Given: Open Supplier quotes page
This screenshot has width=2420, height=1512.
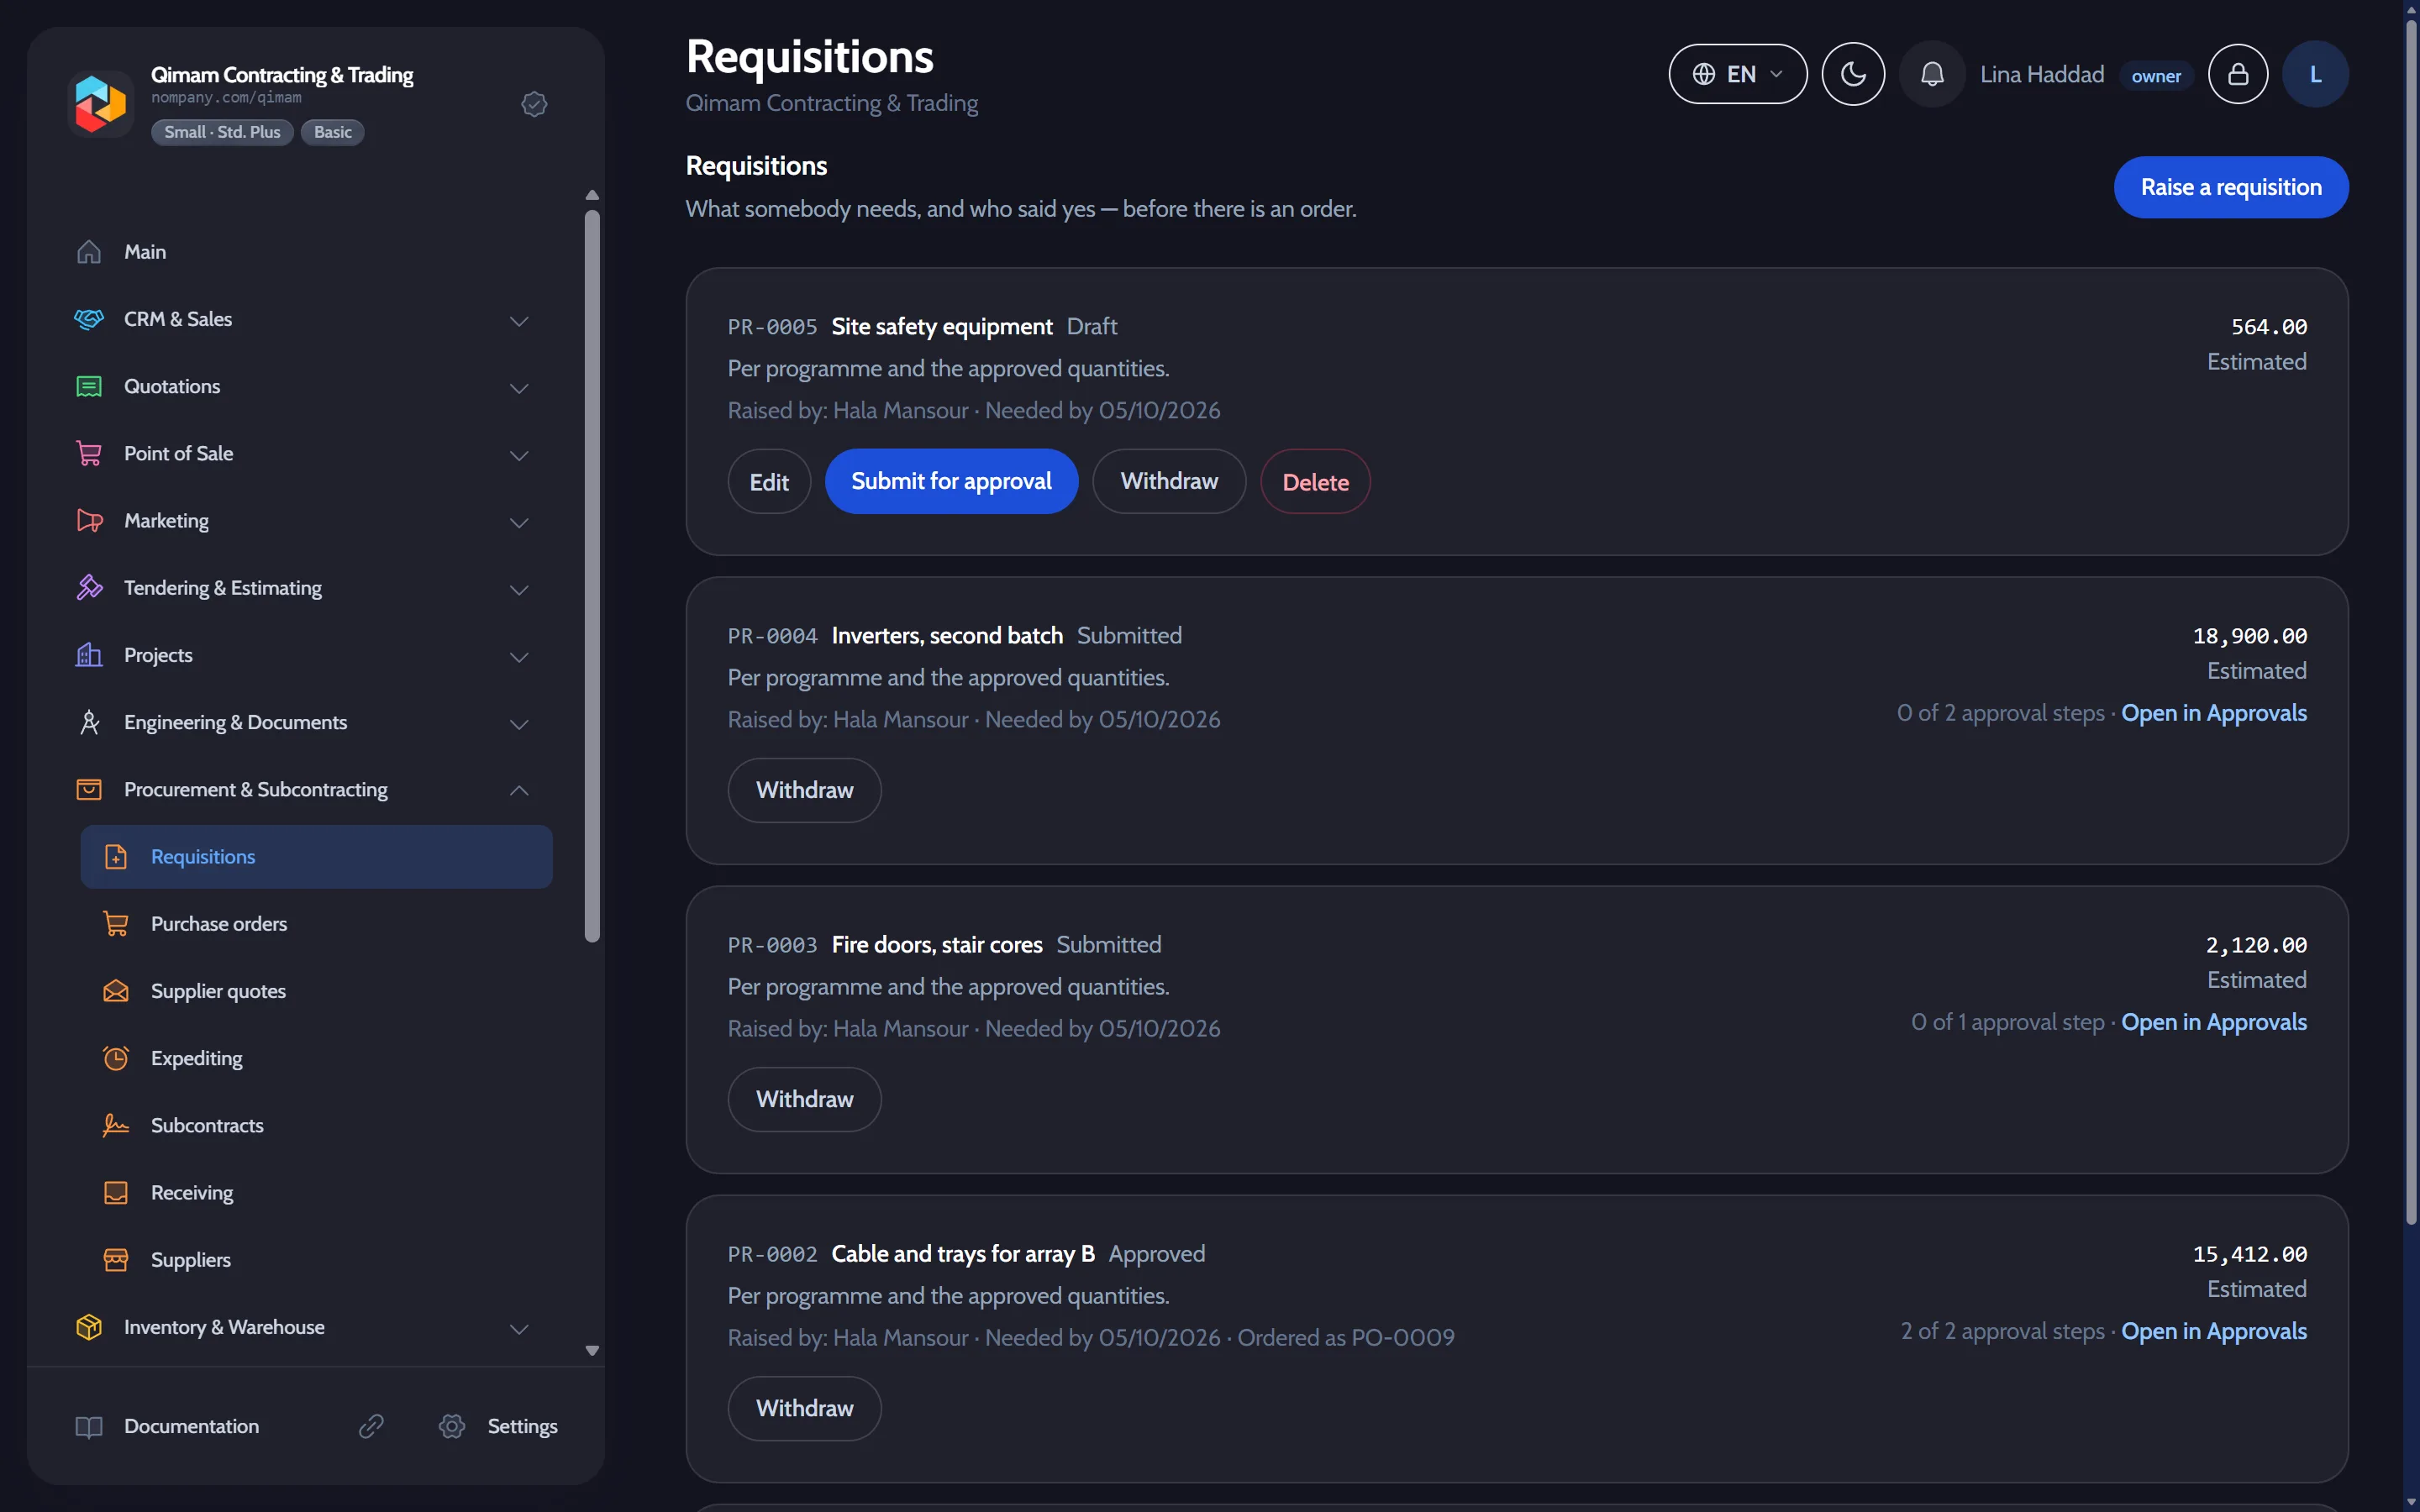Looking at the screenshot, I should click(316, 991).
